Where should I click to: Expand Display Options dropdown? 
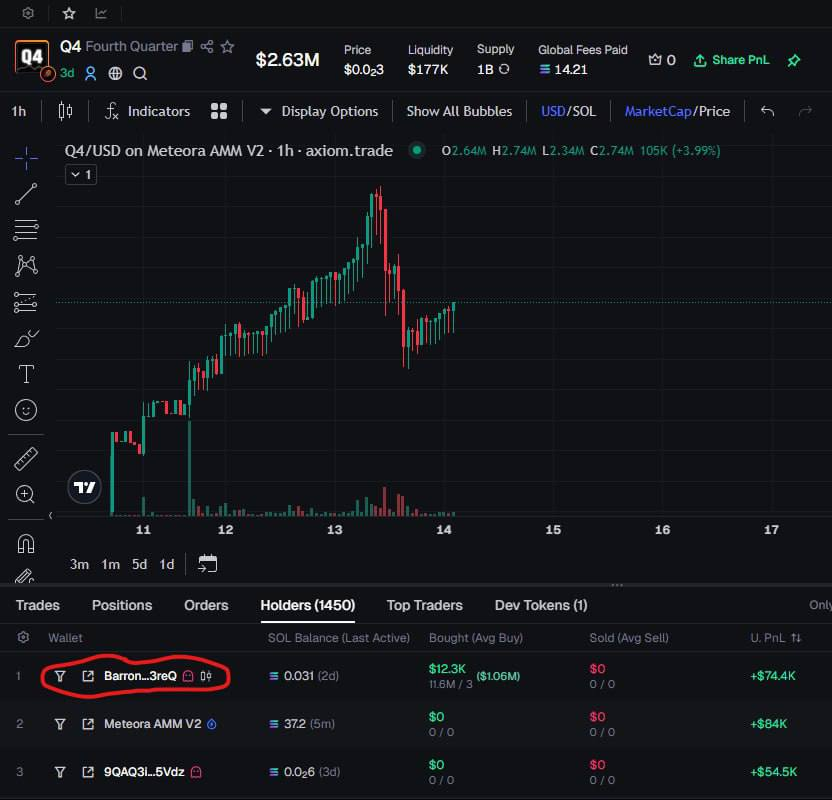[x=319, y=111]
